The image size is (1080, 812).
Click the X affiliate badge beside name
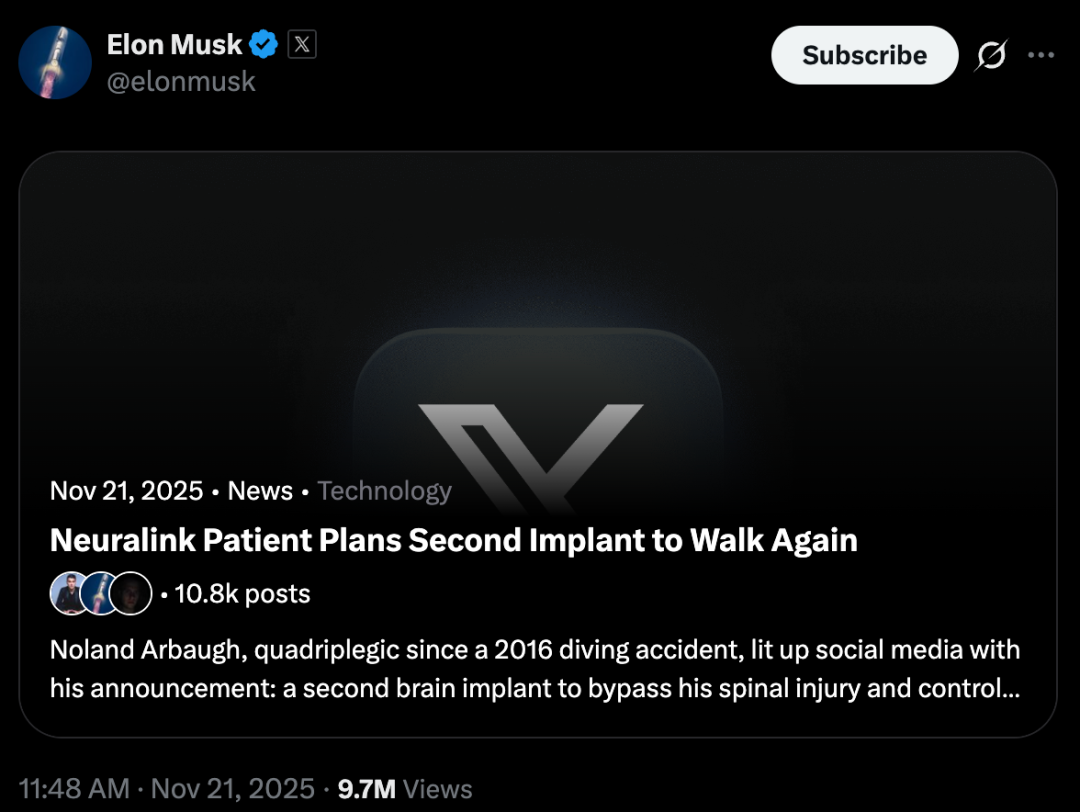pos(302,44)
